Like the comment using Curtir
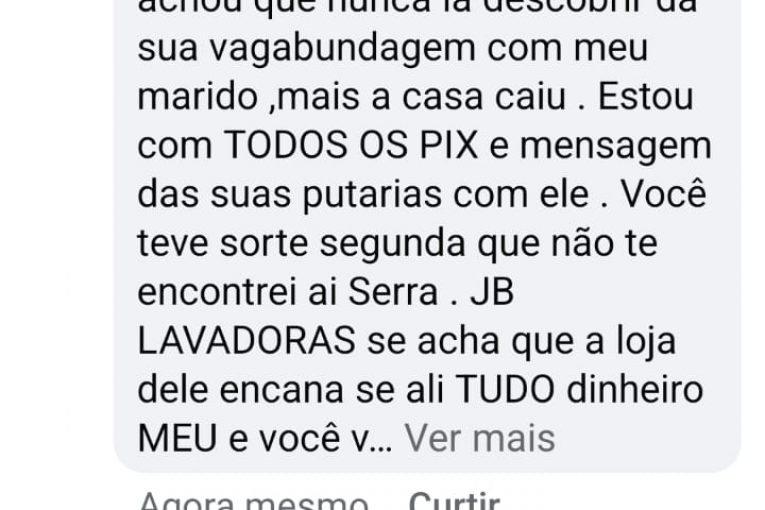This screenshot has width=765, height=510. pyautogui.click(x=454, y=501)
